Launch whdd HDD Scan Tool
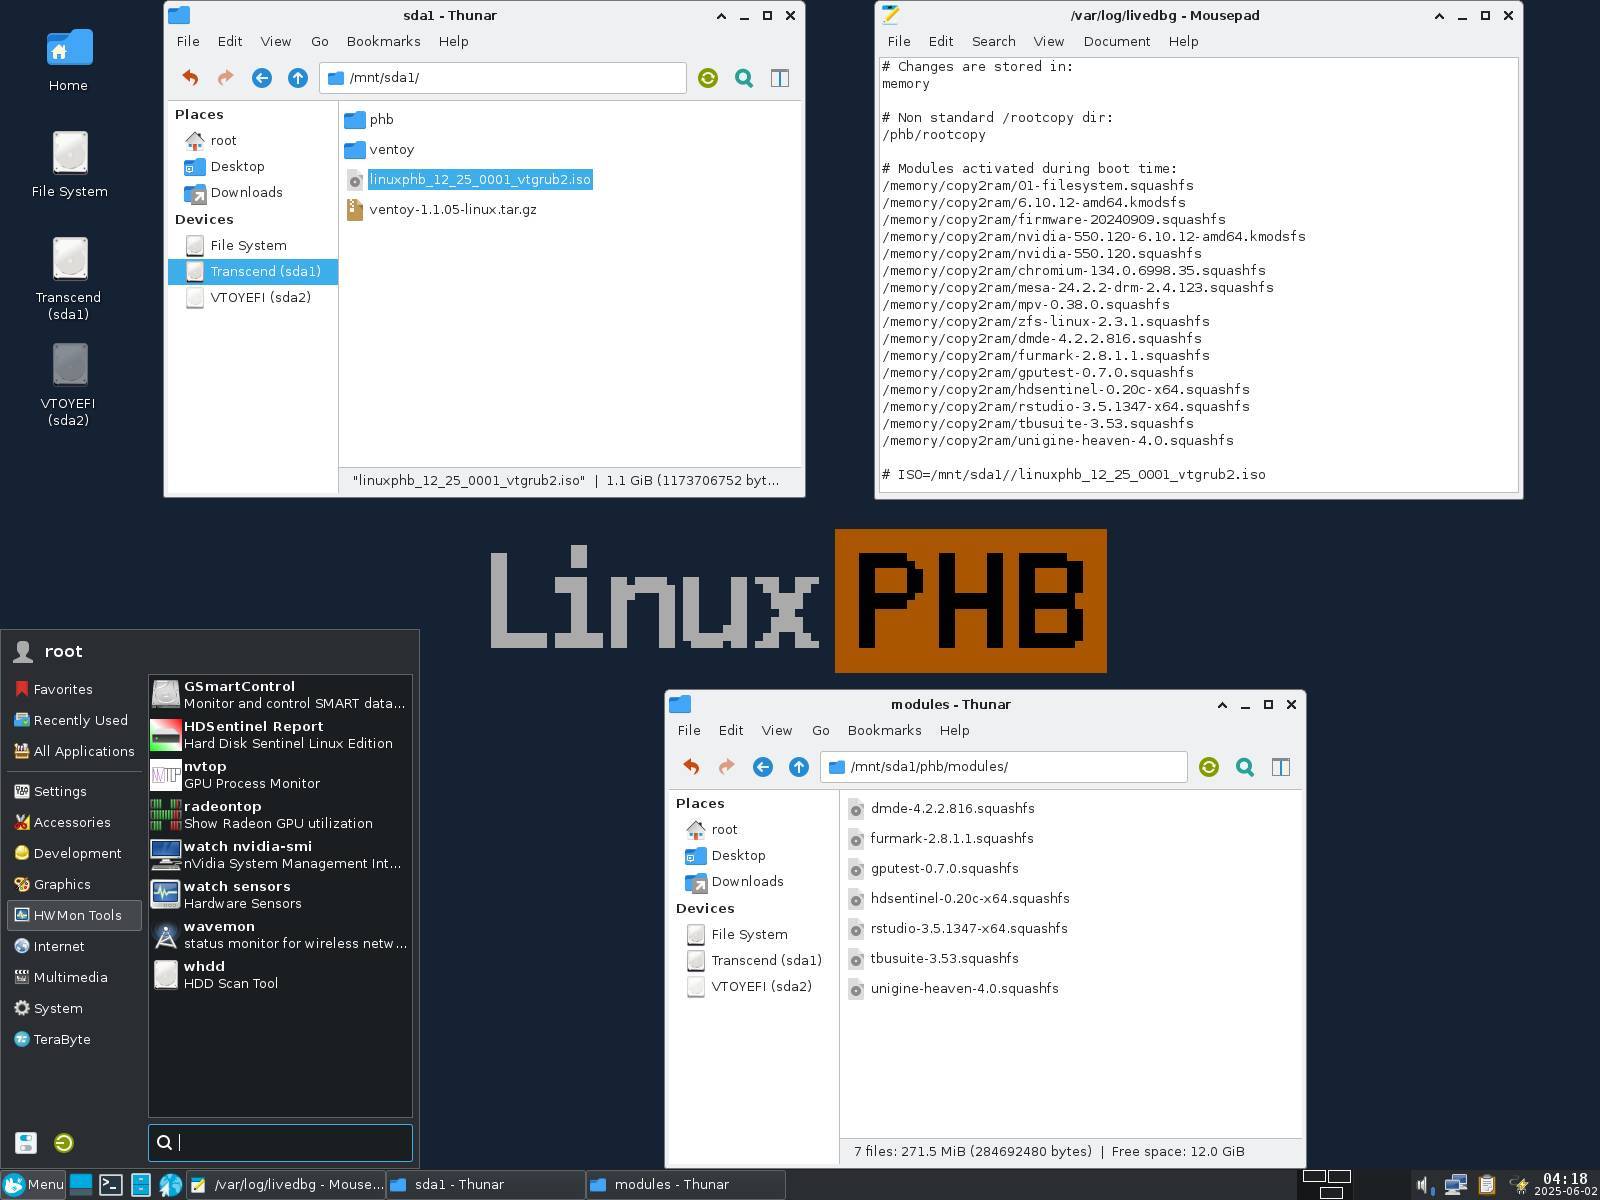 [x=280, y=975]
